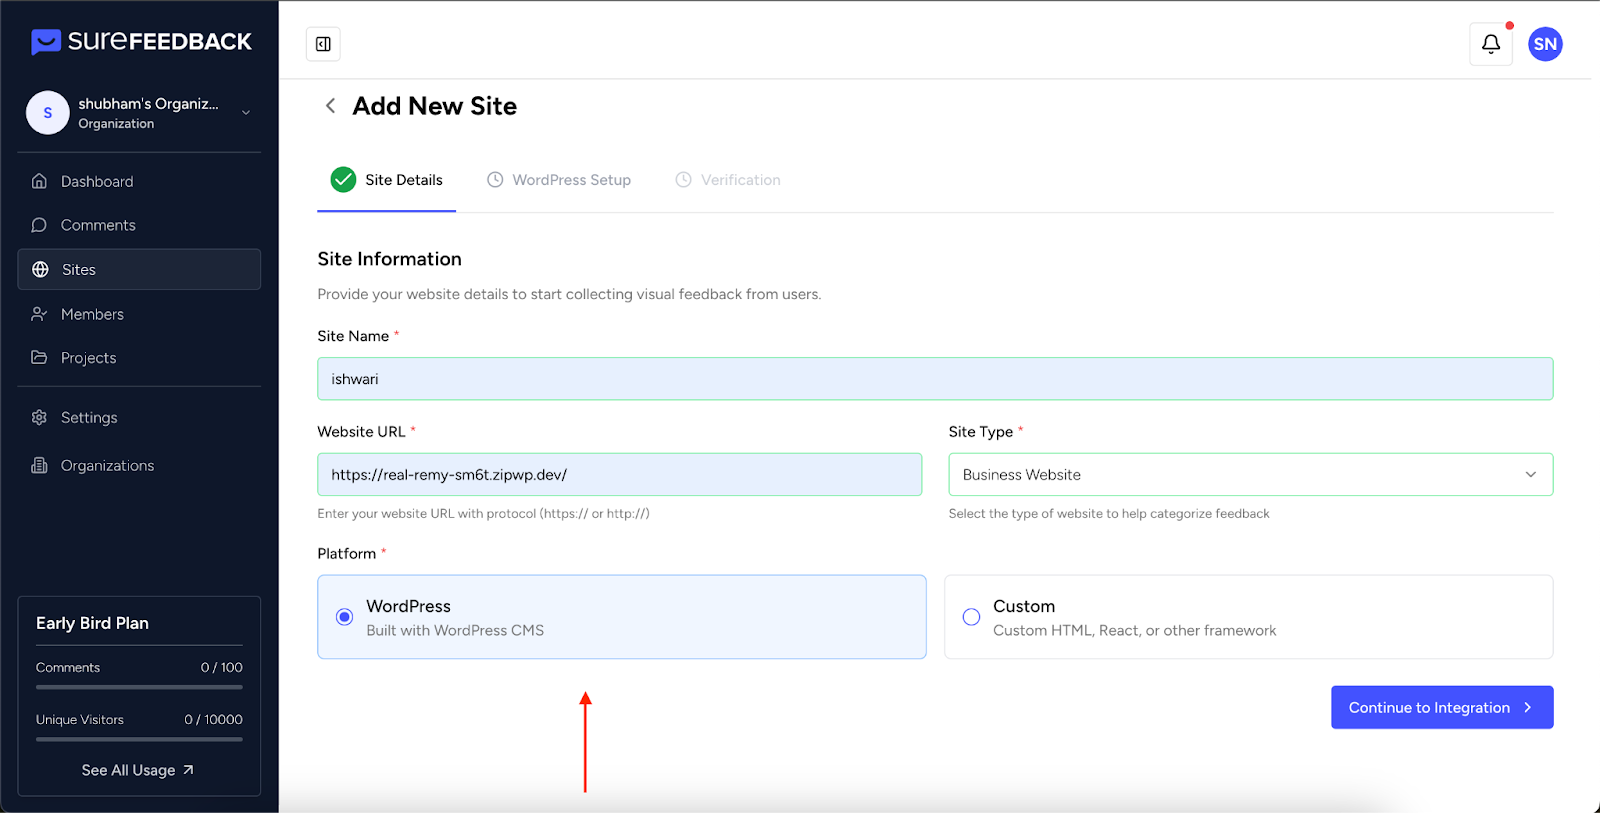This screenshot has width=1600, height=813.
Task: Click into the Website URL field
Action: point(619,475)
